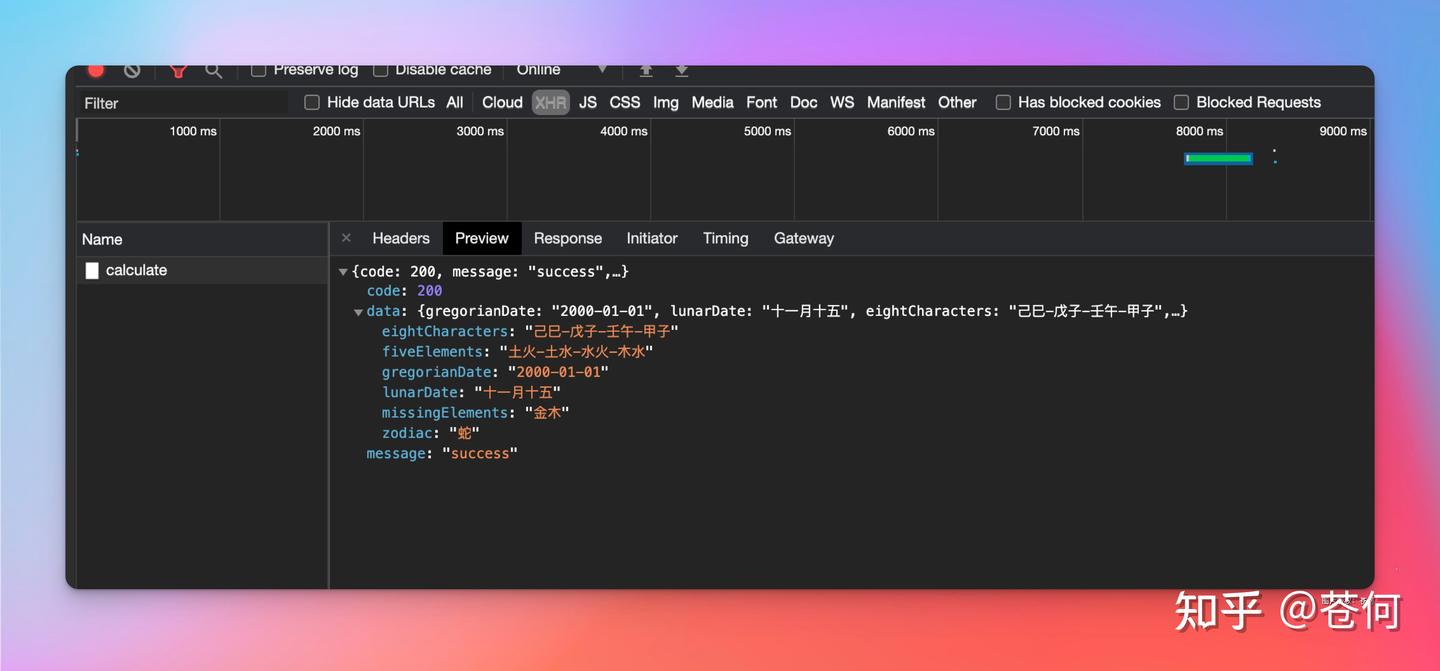Viewport: 1440px width, 671px height.
Task: Tick the Blocked Requests checkbox
Action: tap(1181, 102)
